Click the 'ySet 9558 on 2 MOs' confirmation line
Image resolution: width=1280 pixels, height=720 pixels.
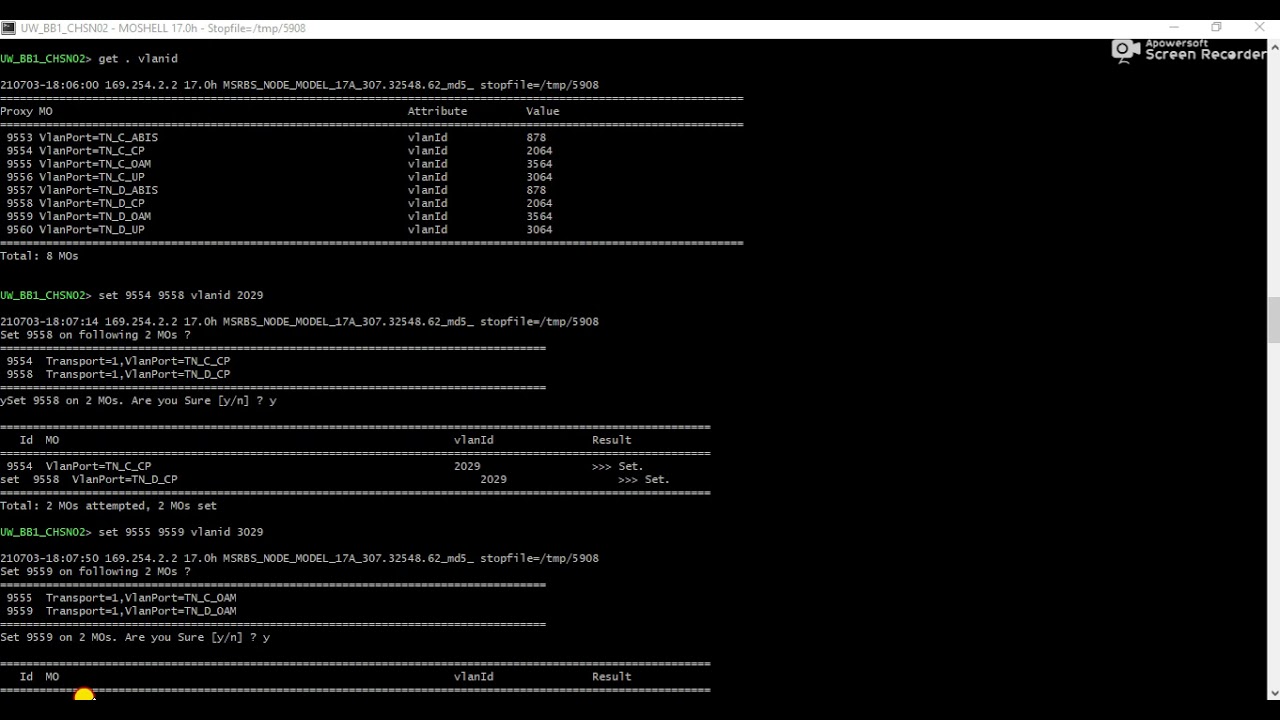click(138, 401)
